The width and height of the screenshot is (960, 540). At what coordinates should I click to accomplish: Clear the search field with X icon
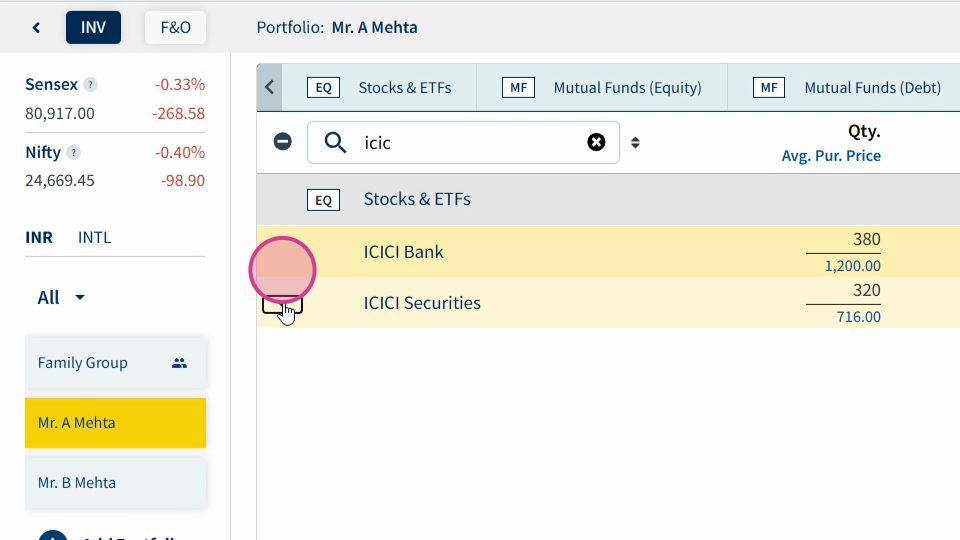[x=596, y=142]
